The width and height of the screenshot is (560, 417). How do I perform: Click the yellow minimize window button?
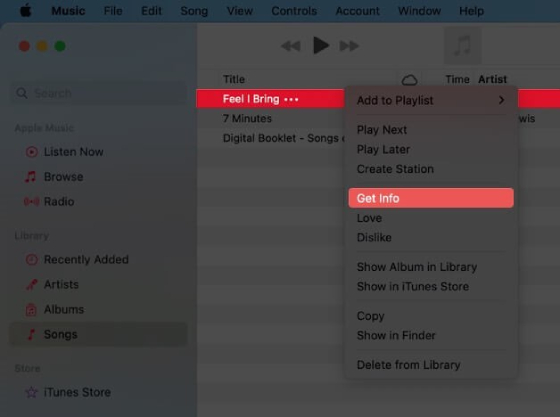[42, 46]
